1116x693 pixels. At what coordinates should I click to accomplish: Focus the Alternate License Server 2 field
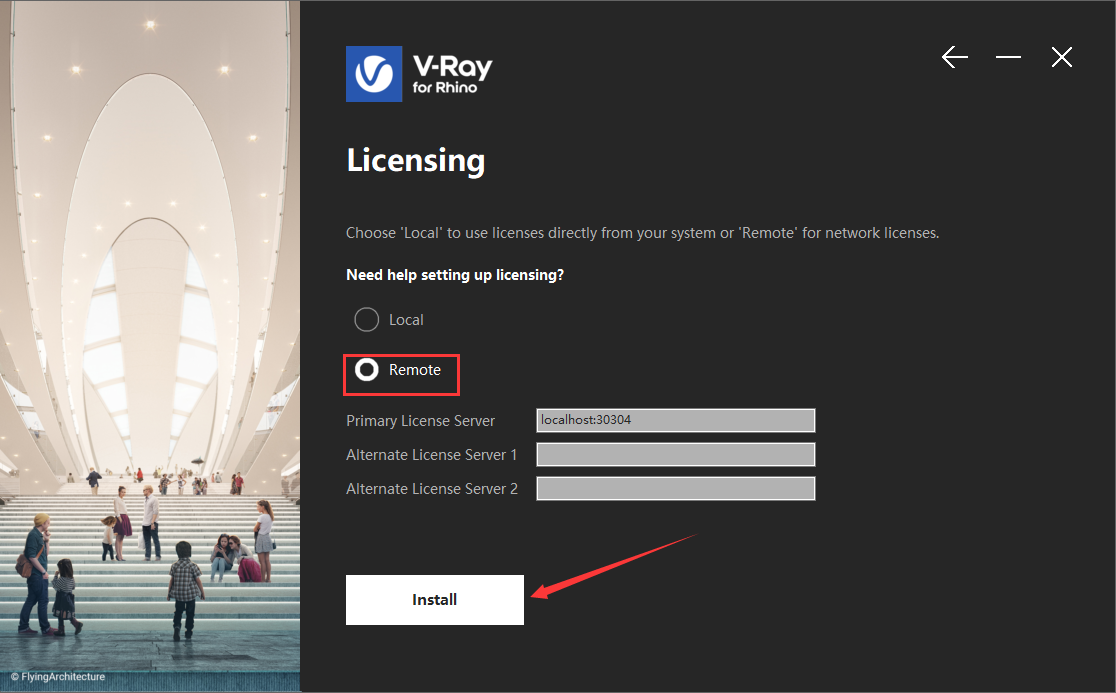tap(675, 489)
